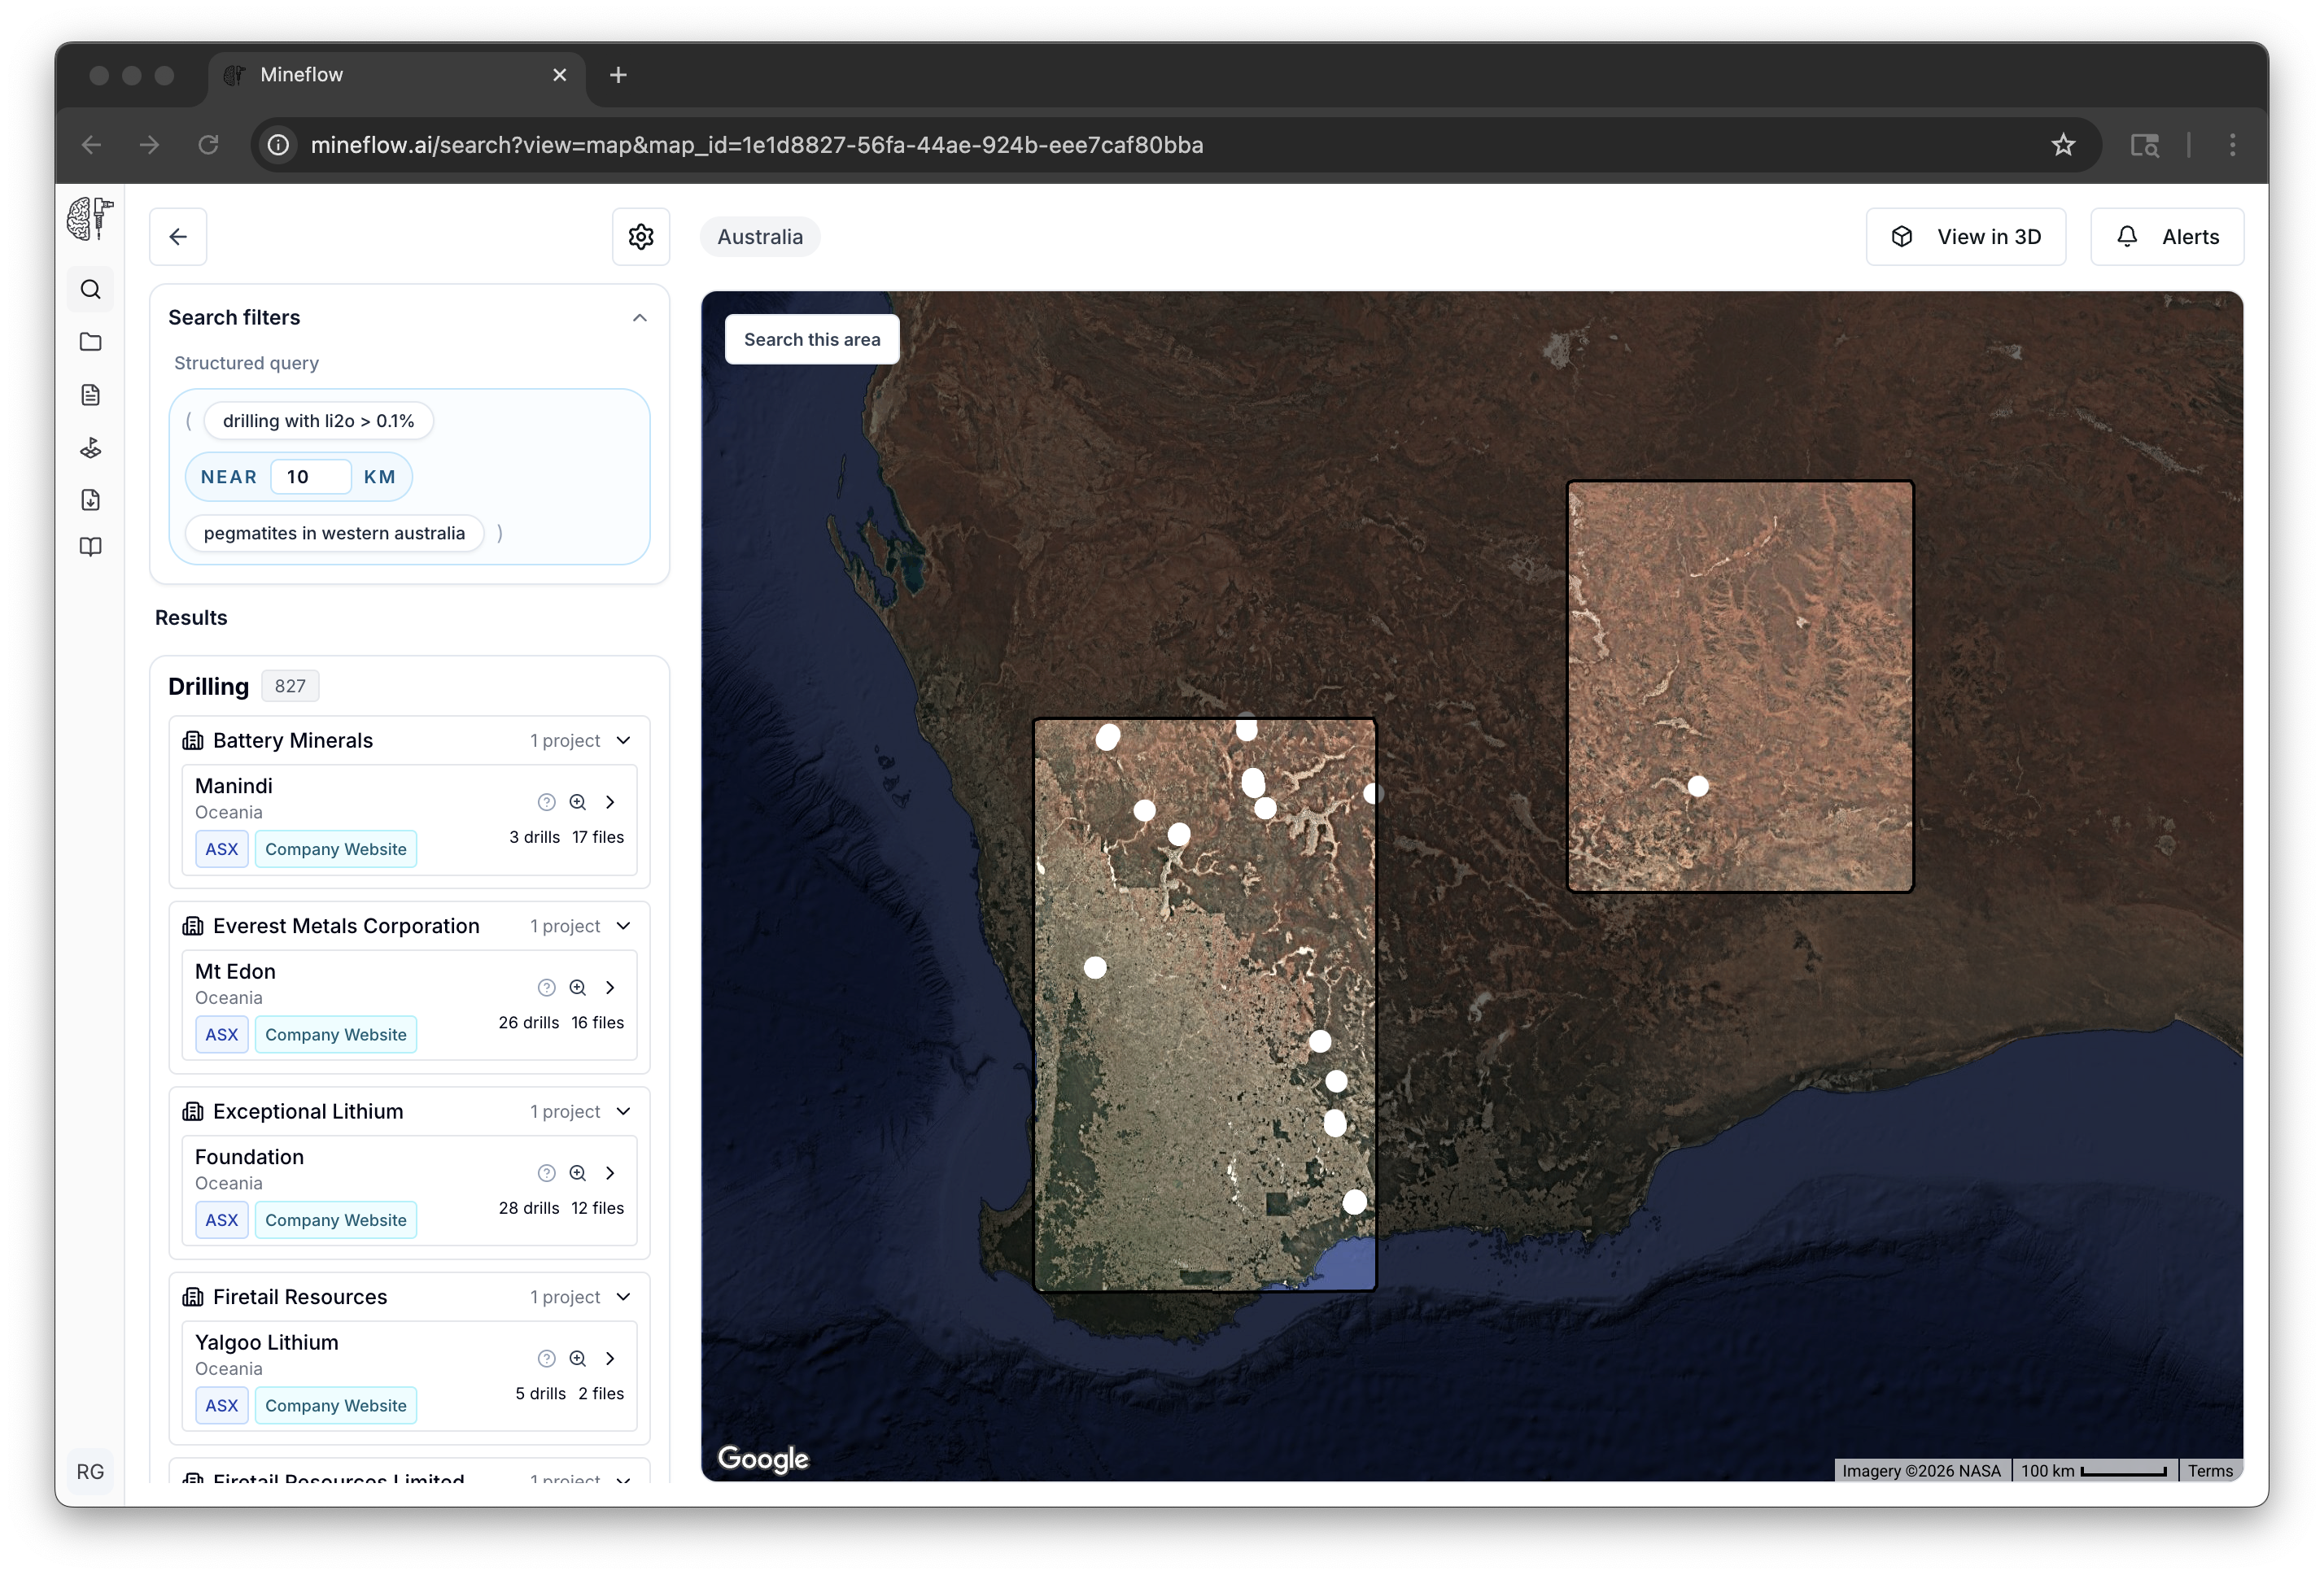Screen dimensions: 2324x1575
Task: Open browser three-dot menu
Action: click(2232, 145)
